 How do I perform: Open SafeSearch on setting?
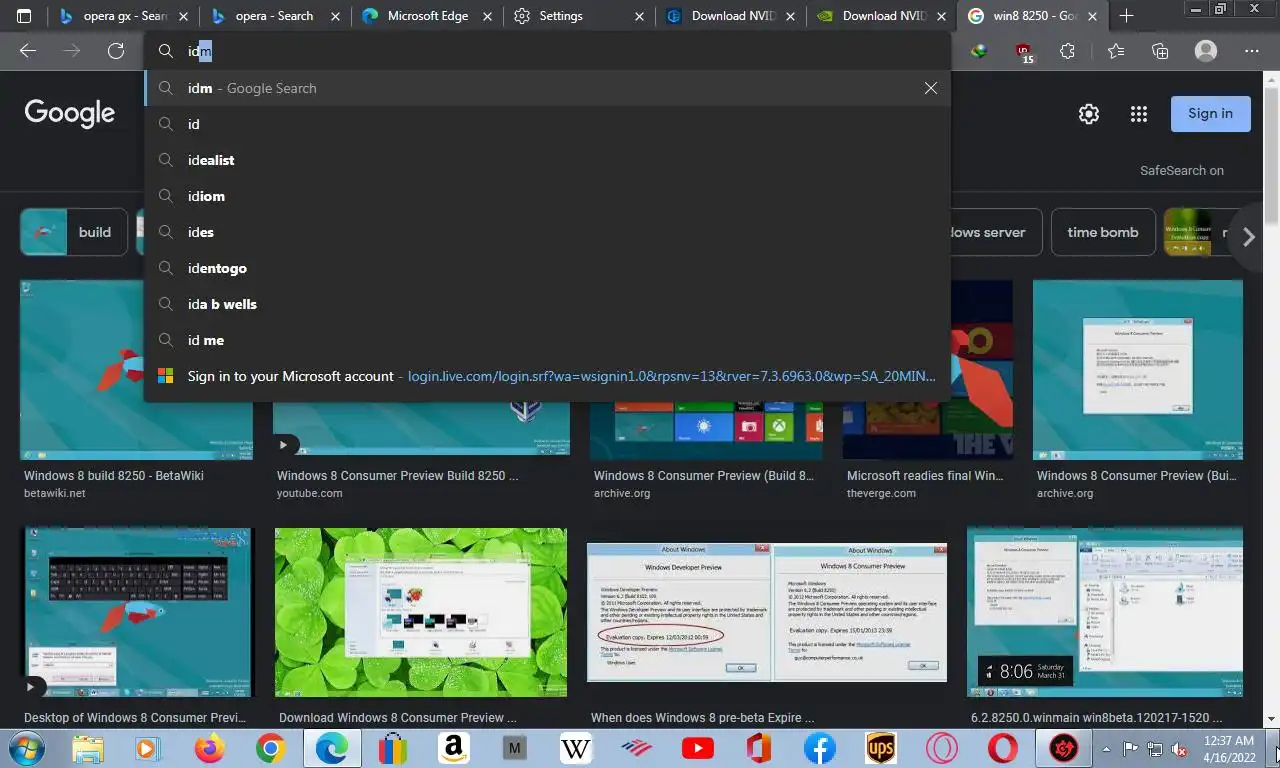(x=1182, y=171)
